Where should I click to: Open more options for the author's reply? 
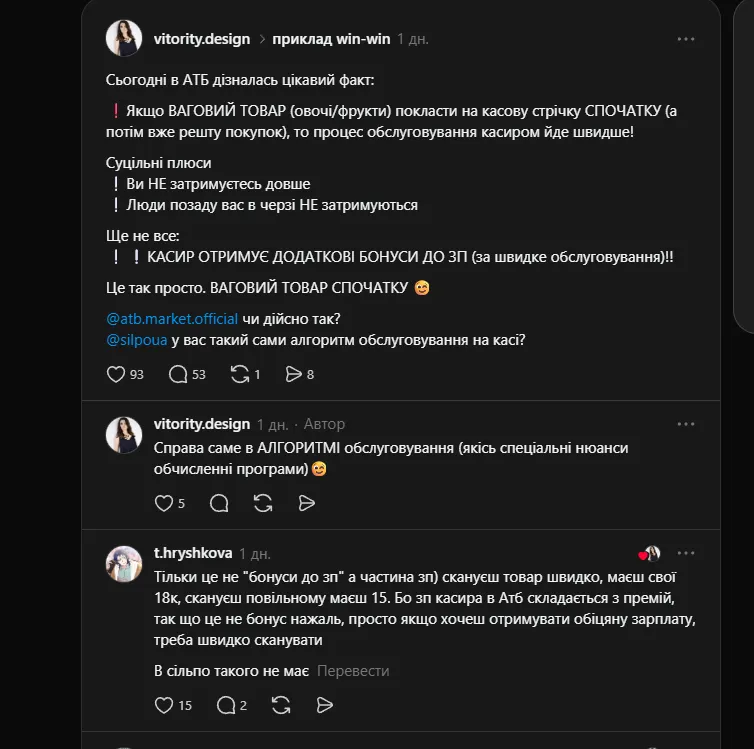point(685,424)
